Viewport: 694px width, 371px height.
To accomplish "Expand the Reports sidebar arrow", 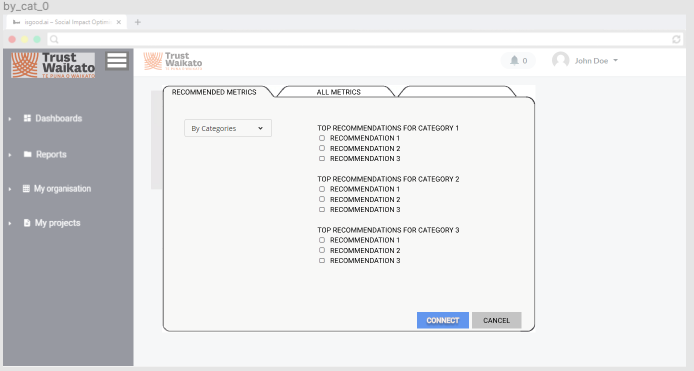I will point(10,155).
